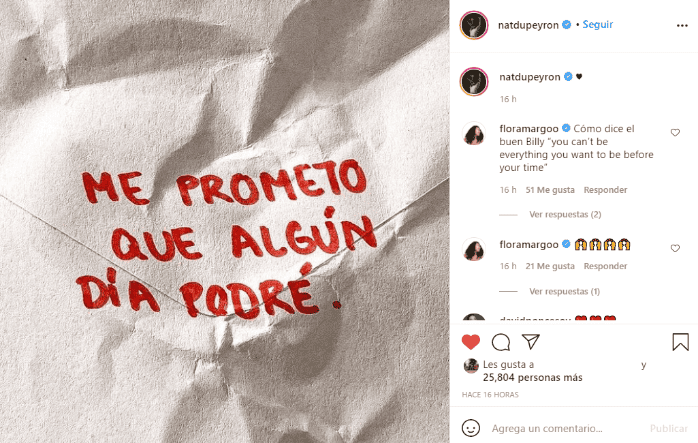Open the emoji picker smiley icon
The width and height of the screenshot is (698, 443).
tap(471, 428)
